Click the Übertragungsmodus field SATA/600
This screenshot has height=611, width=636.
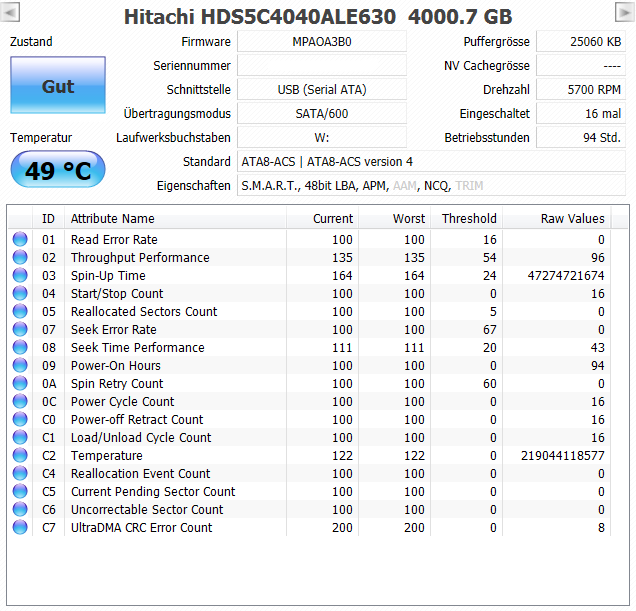pos(322,114)
